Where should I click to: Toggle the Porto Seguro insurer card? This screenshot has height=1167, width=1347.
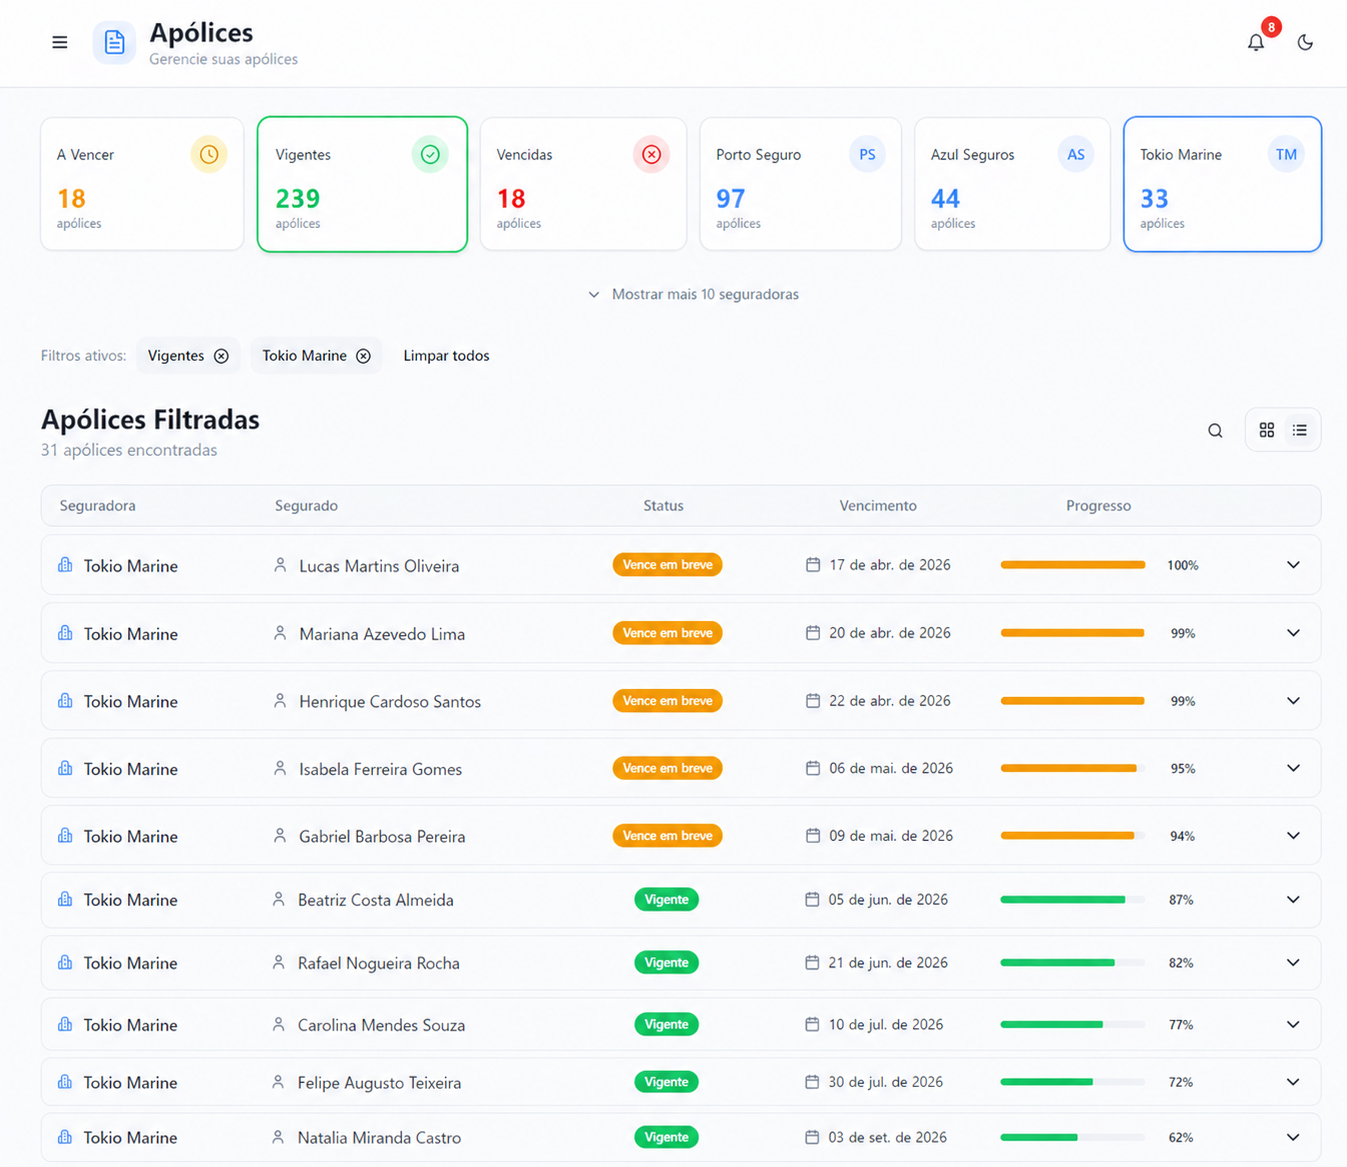[801, 184]
